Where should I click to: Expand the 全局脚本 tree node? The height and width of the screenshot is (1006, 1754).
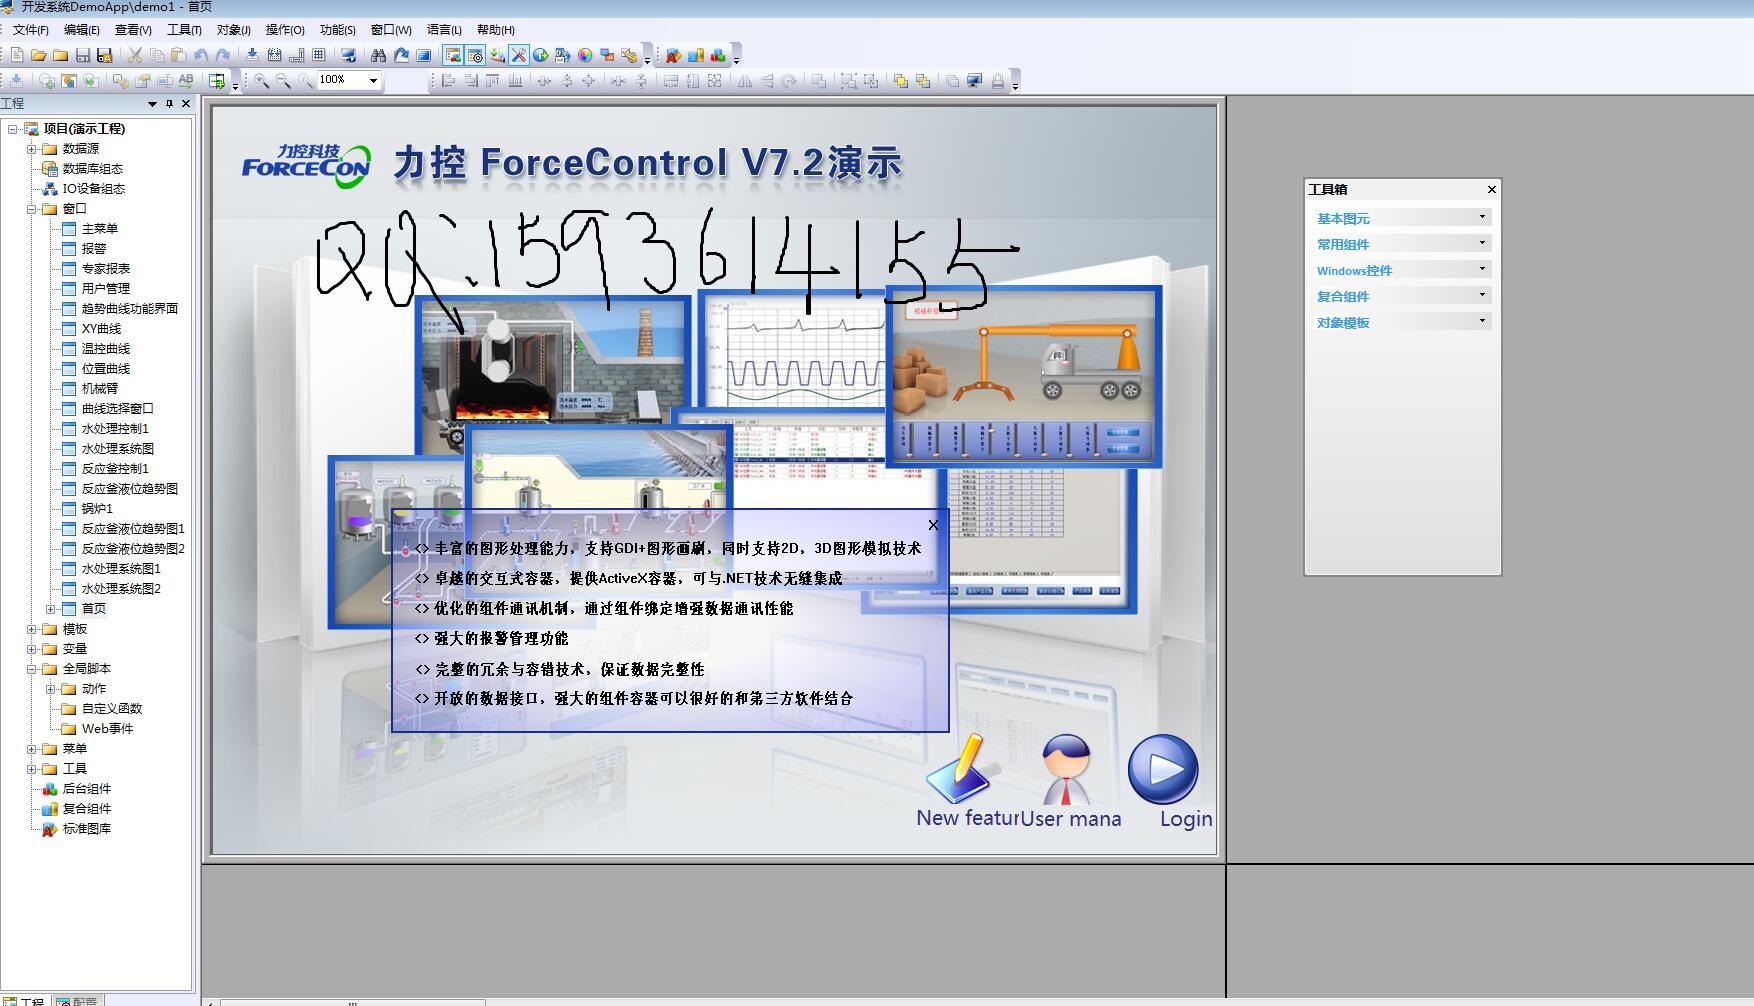point(33,668)
